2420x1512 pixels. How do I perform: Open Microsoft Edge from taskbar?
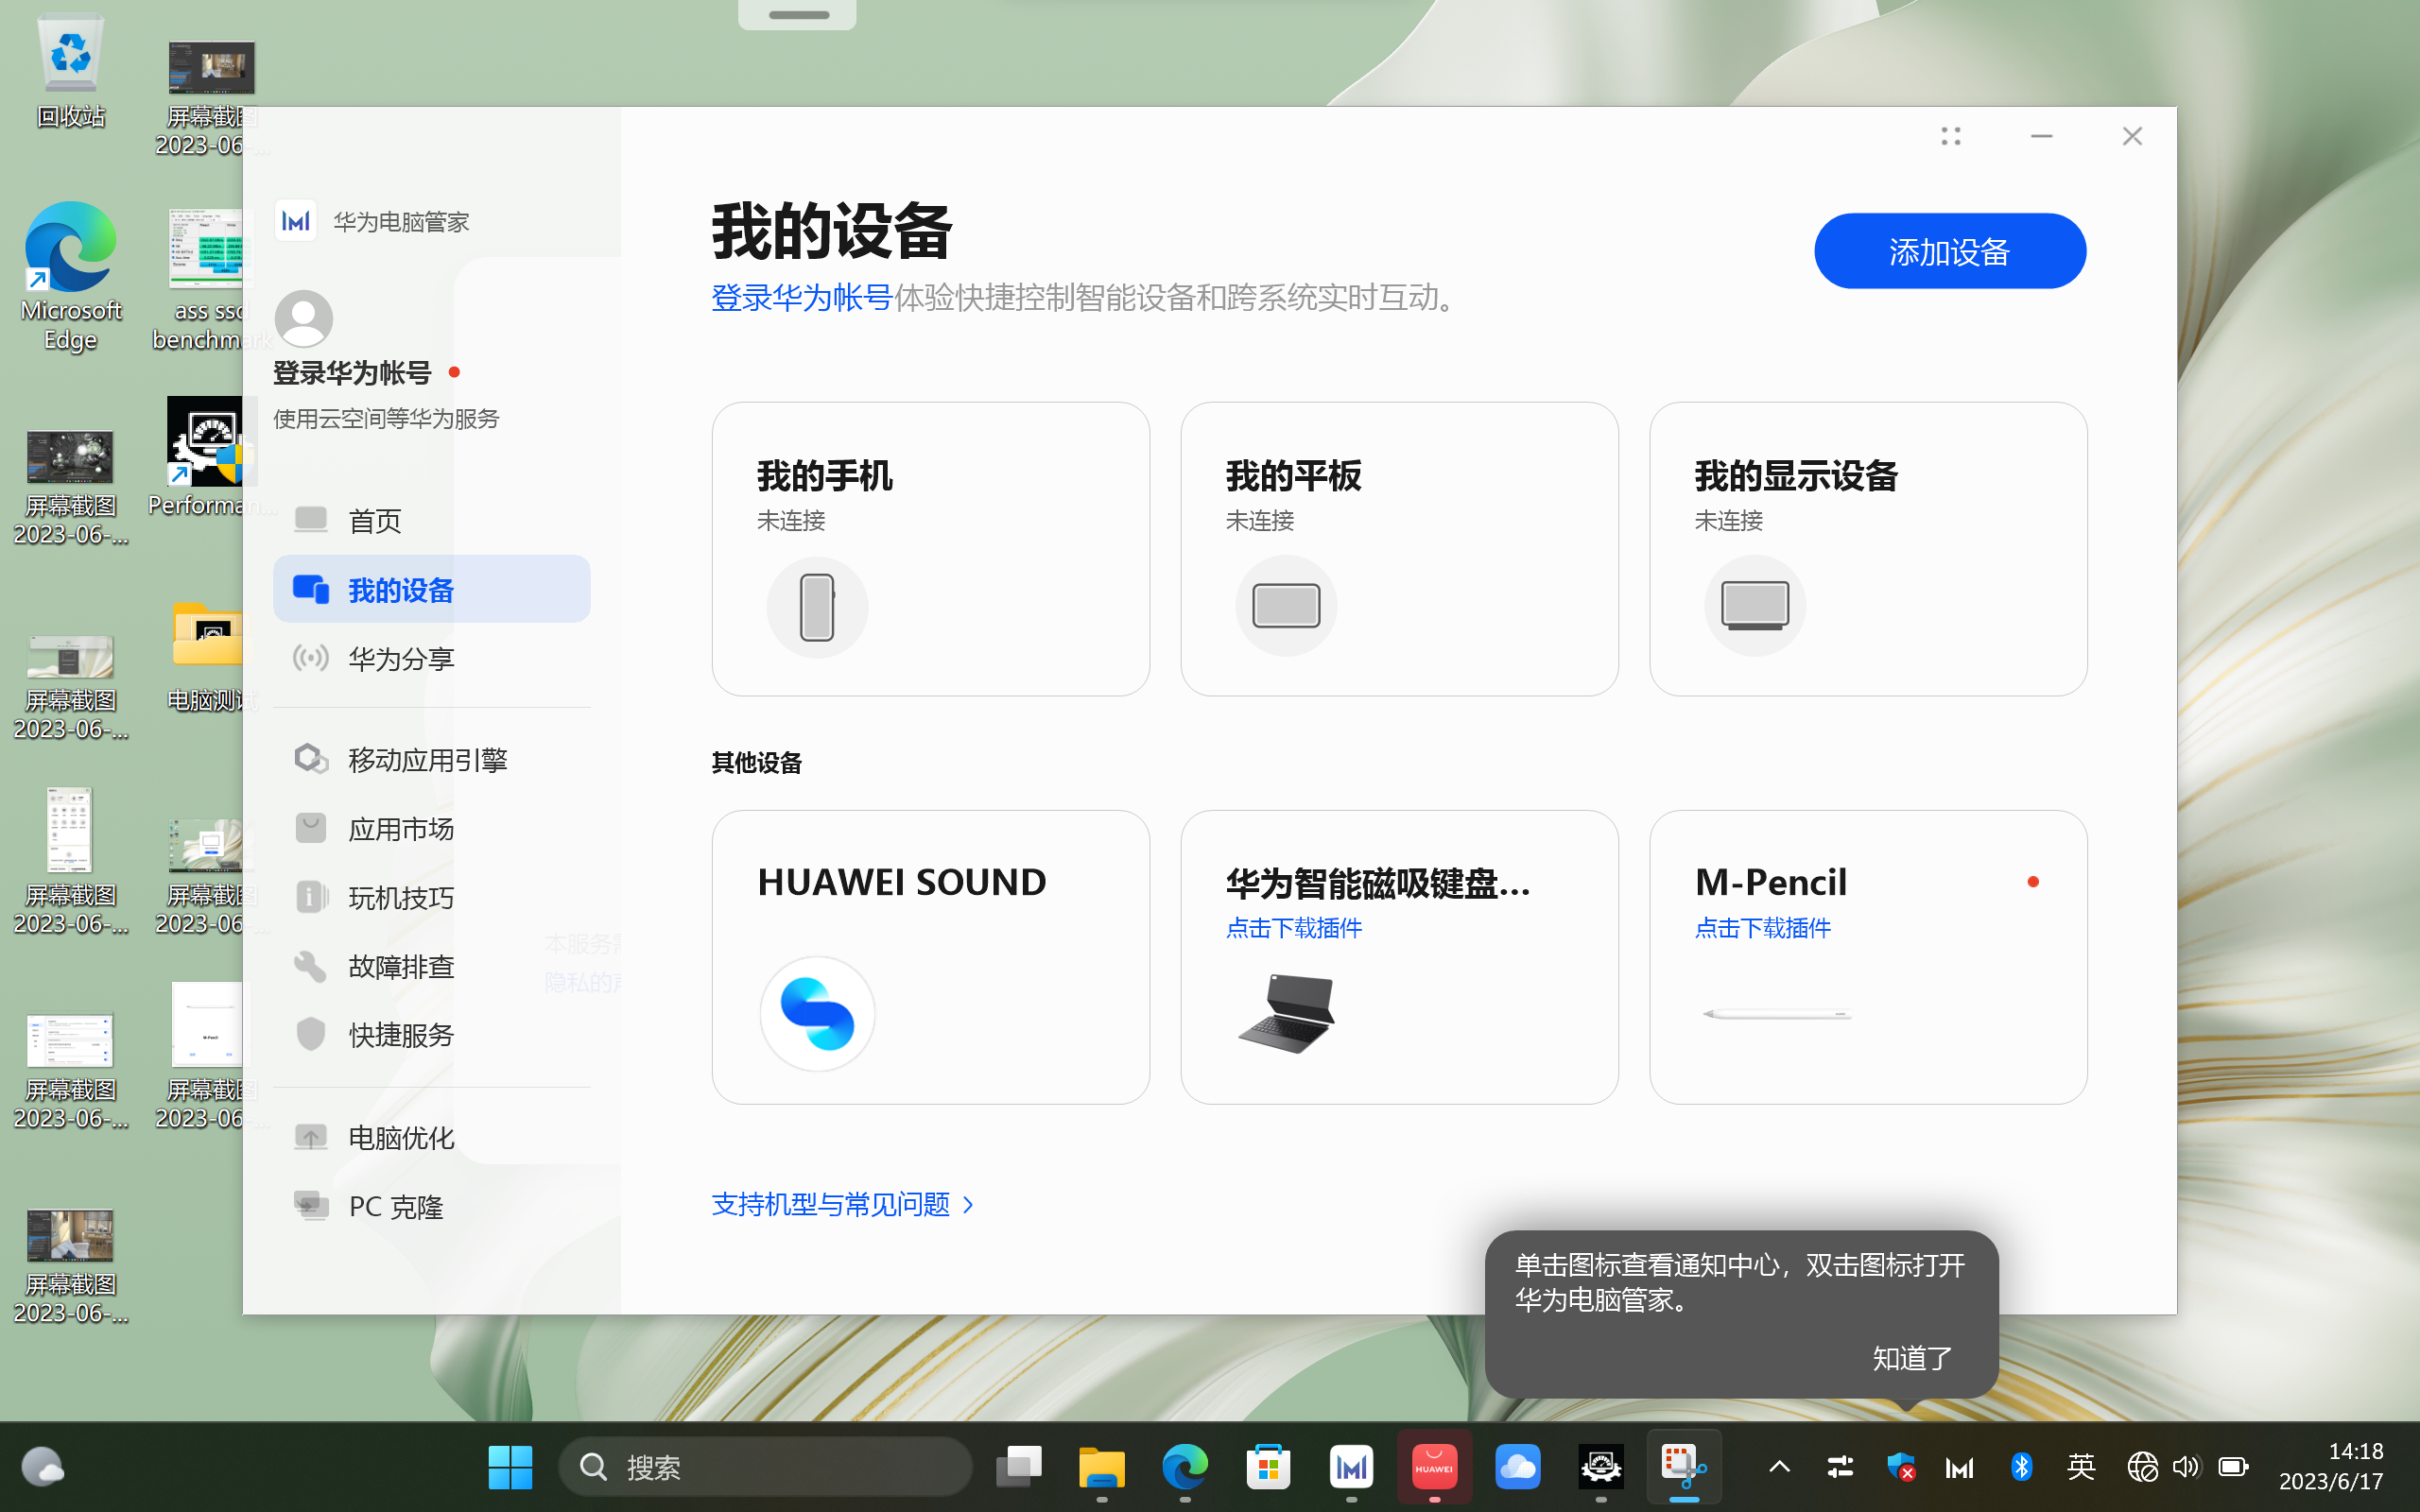(x=1185, y=1467)
